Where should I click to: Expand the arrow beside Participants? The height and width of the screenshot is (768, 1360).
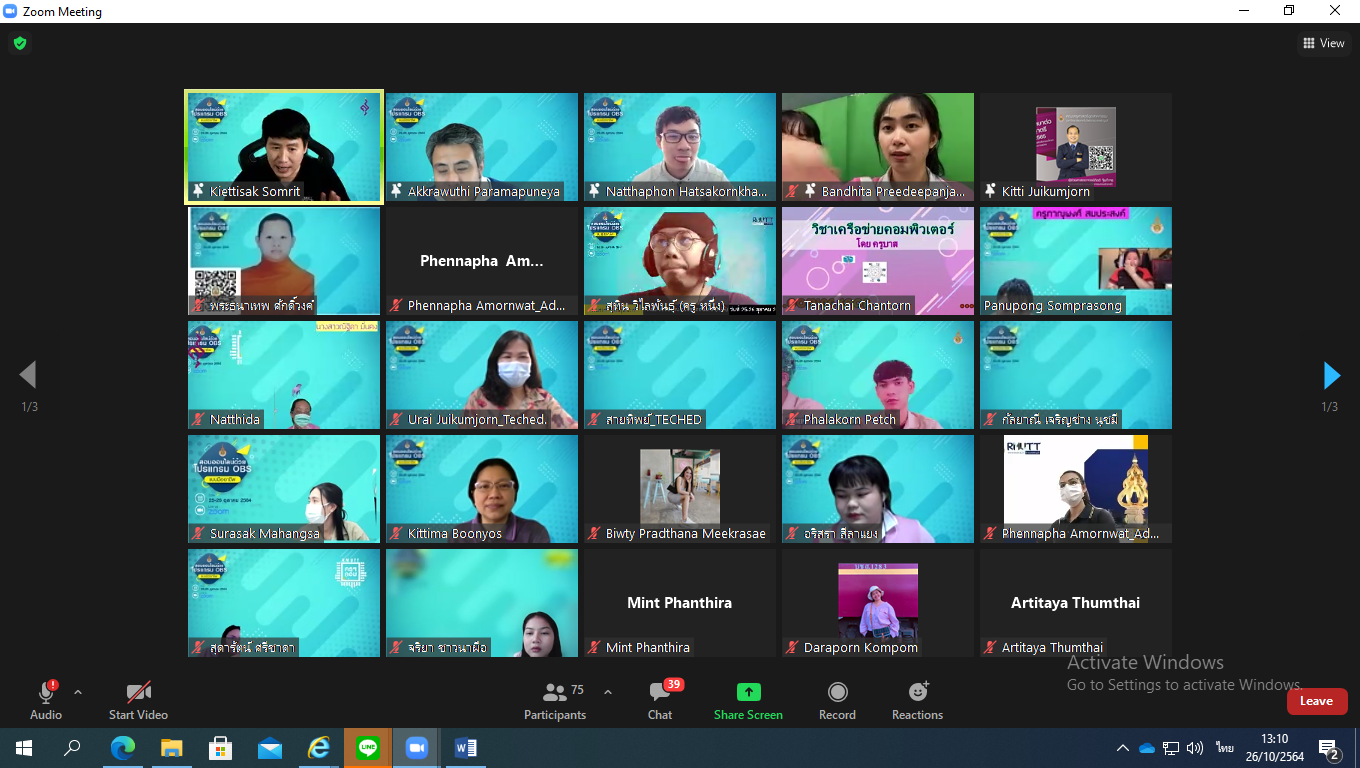click(x=608, y=692)
